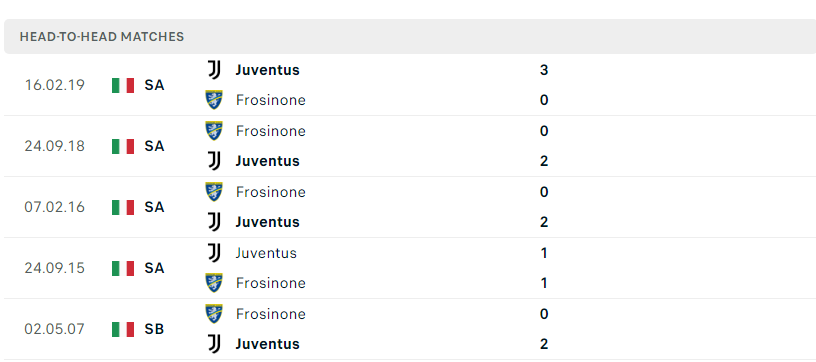Click Frosinone score 1 in 24.09.15 draw
The height and width of the screenshot is (362, 816).
[544, 283]
